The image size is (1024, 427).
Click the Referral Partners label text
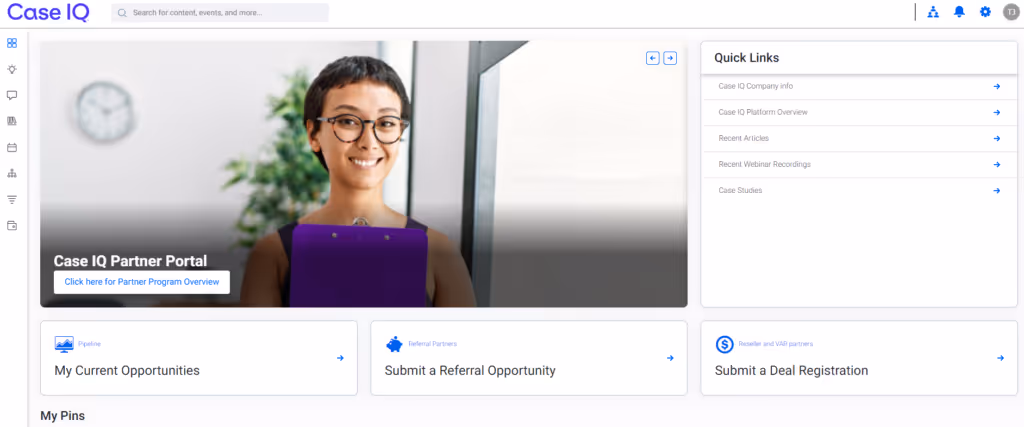(x=432, y=343)
